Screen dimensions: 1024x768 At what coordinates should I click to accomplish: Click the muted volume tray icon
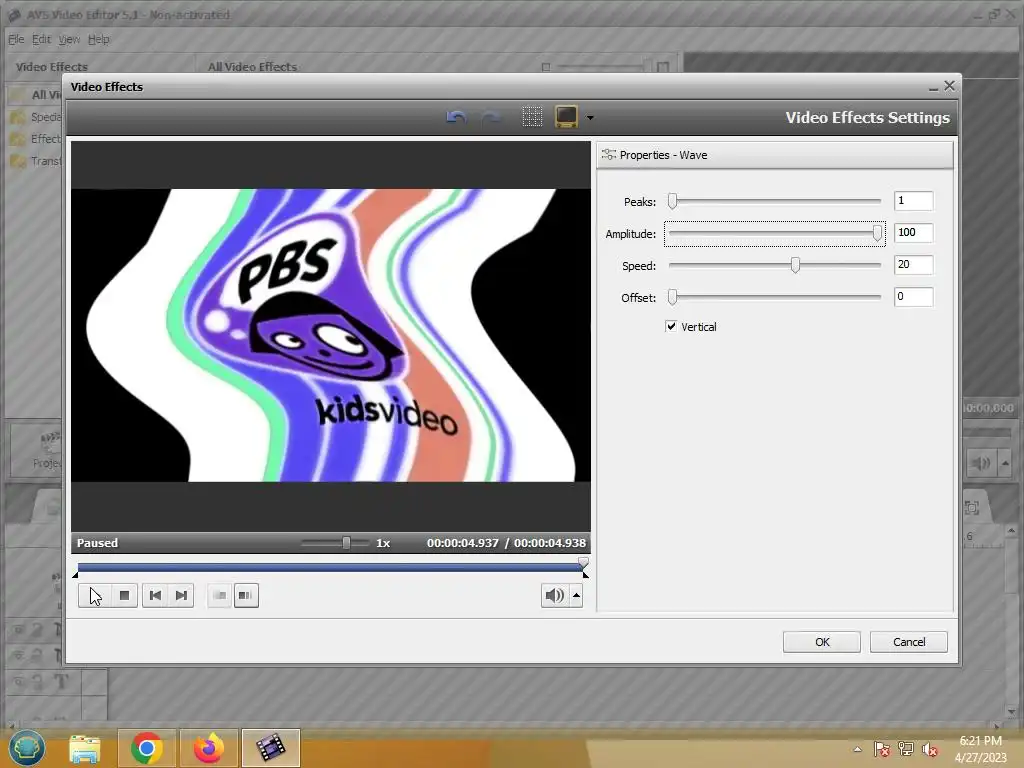(929, 749)
